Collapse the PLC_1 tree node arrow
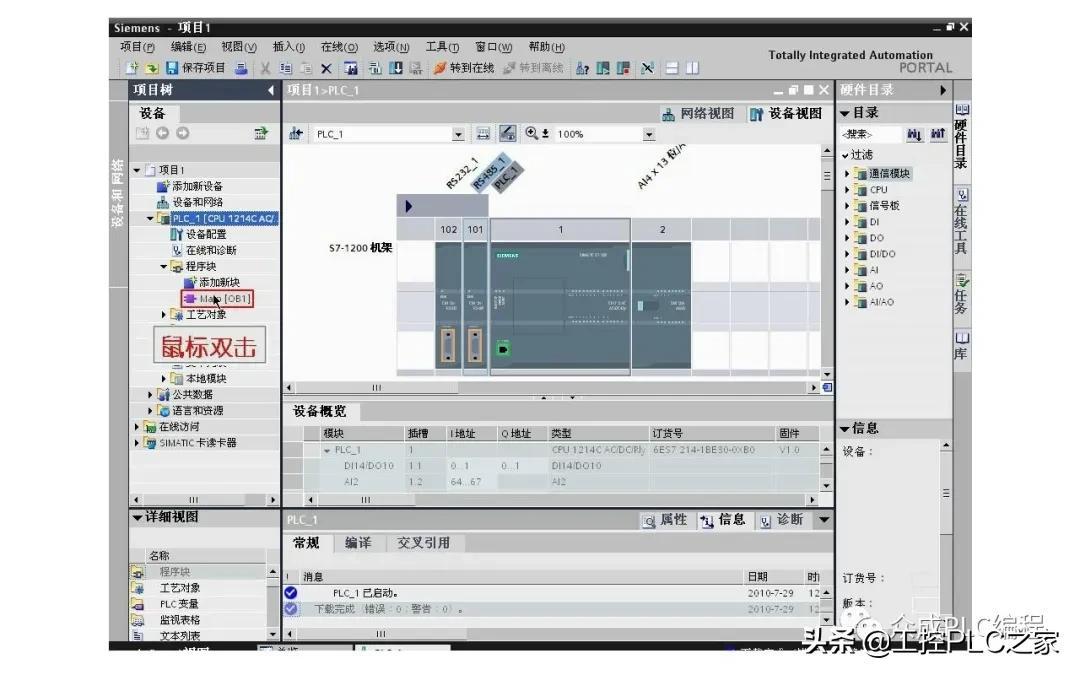Screen dimensions: 1080x675 150,218
